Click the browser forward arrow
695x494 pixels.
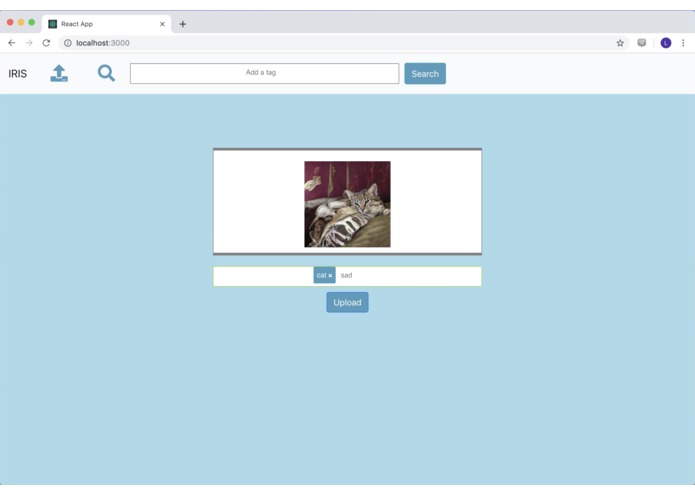point(29,43)
